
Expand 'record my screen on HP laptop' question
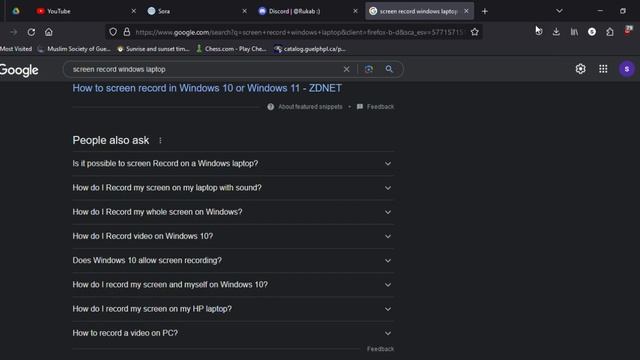[x=233, y=309]
